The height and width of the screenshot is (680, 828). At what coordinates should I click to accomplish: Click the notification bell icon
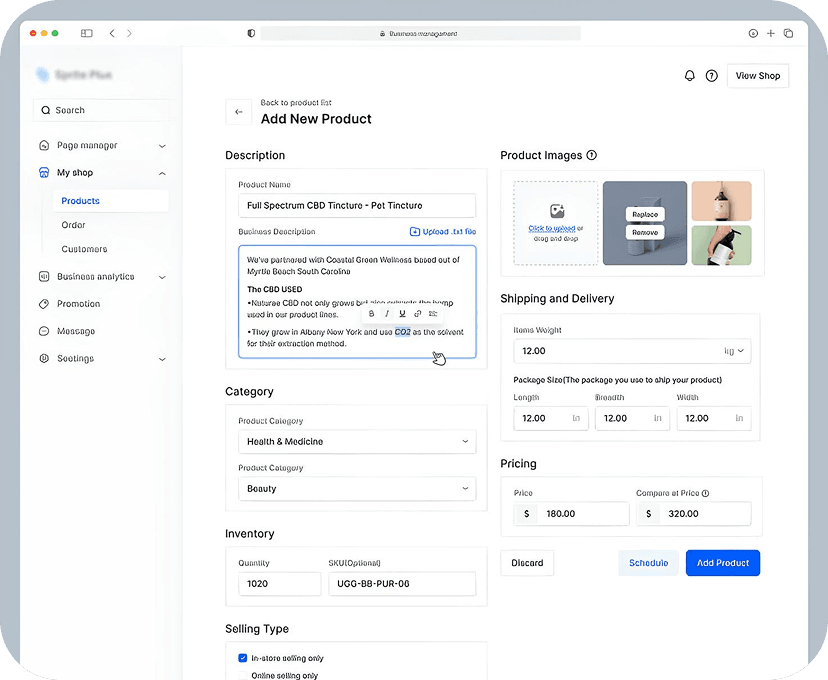click(x=689, y=75)
